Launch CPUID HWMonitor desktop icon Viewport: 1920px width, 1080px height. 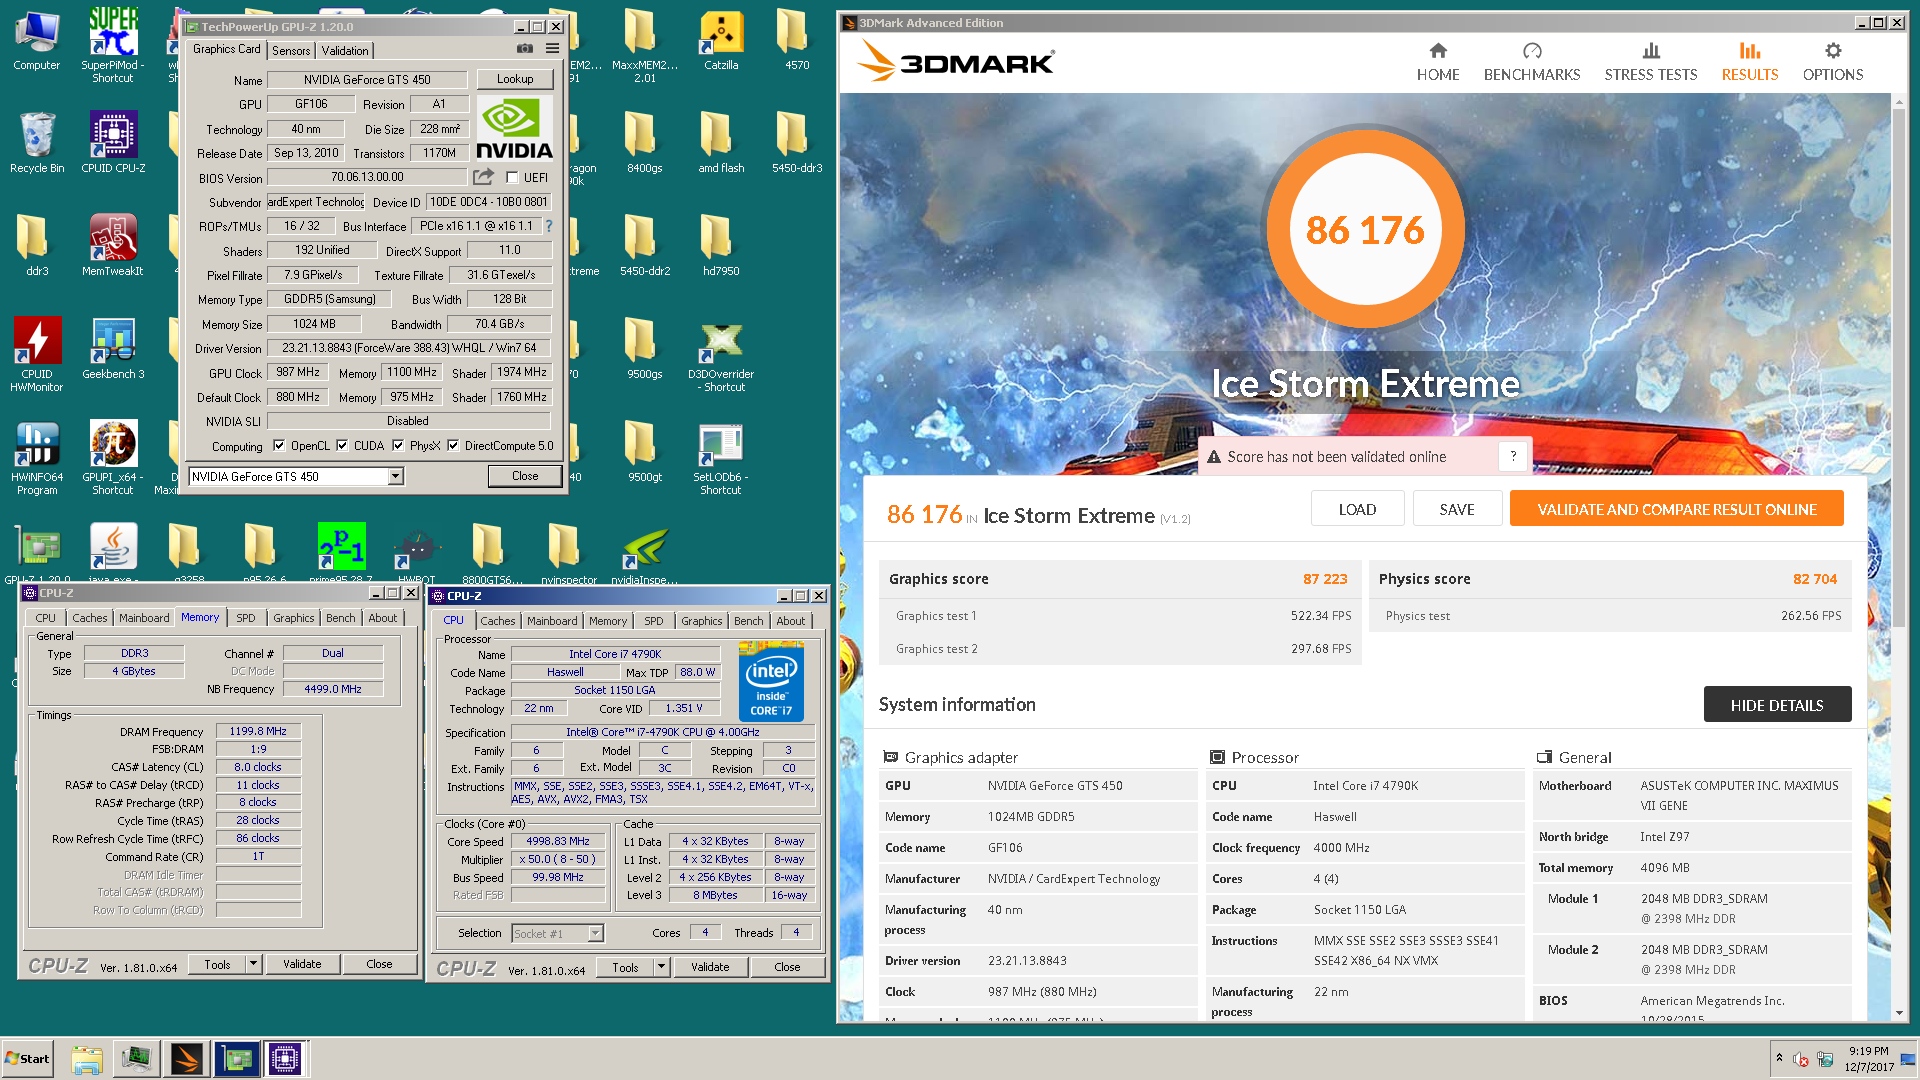click(x=37, y=354)
